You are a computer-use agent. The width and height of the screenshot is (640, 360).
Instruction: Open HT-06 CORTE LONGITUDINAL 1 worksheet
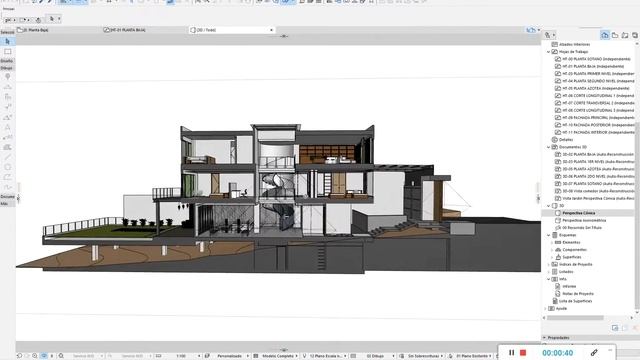(594, 96)
